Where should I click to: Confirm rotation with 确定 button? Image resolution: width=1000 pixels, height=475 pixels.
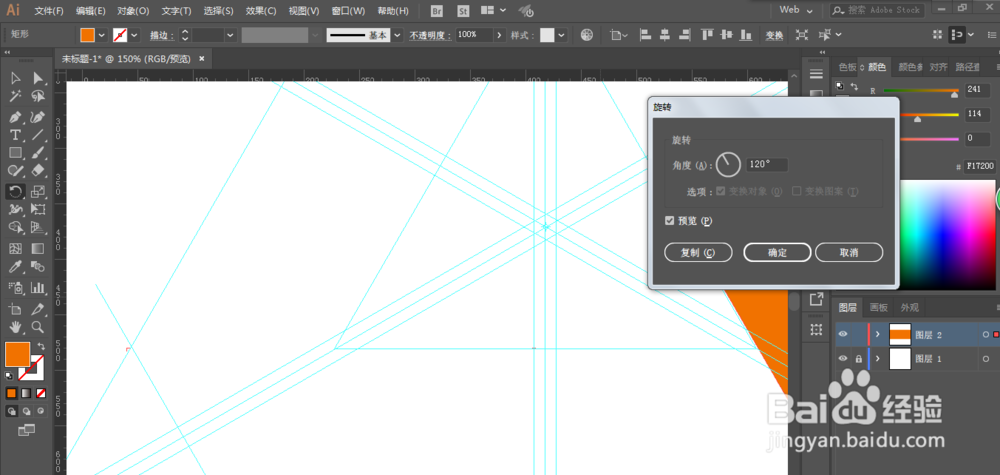pos(777,252)
